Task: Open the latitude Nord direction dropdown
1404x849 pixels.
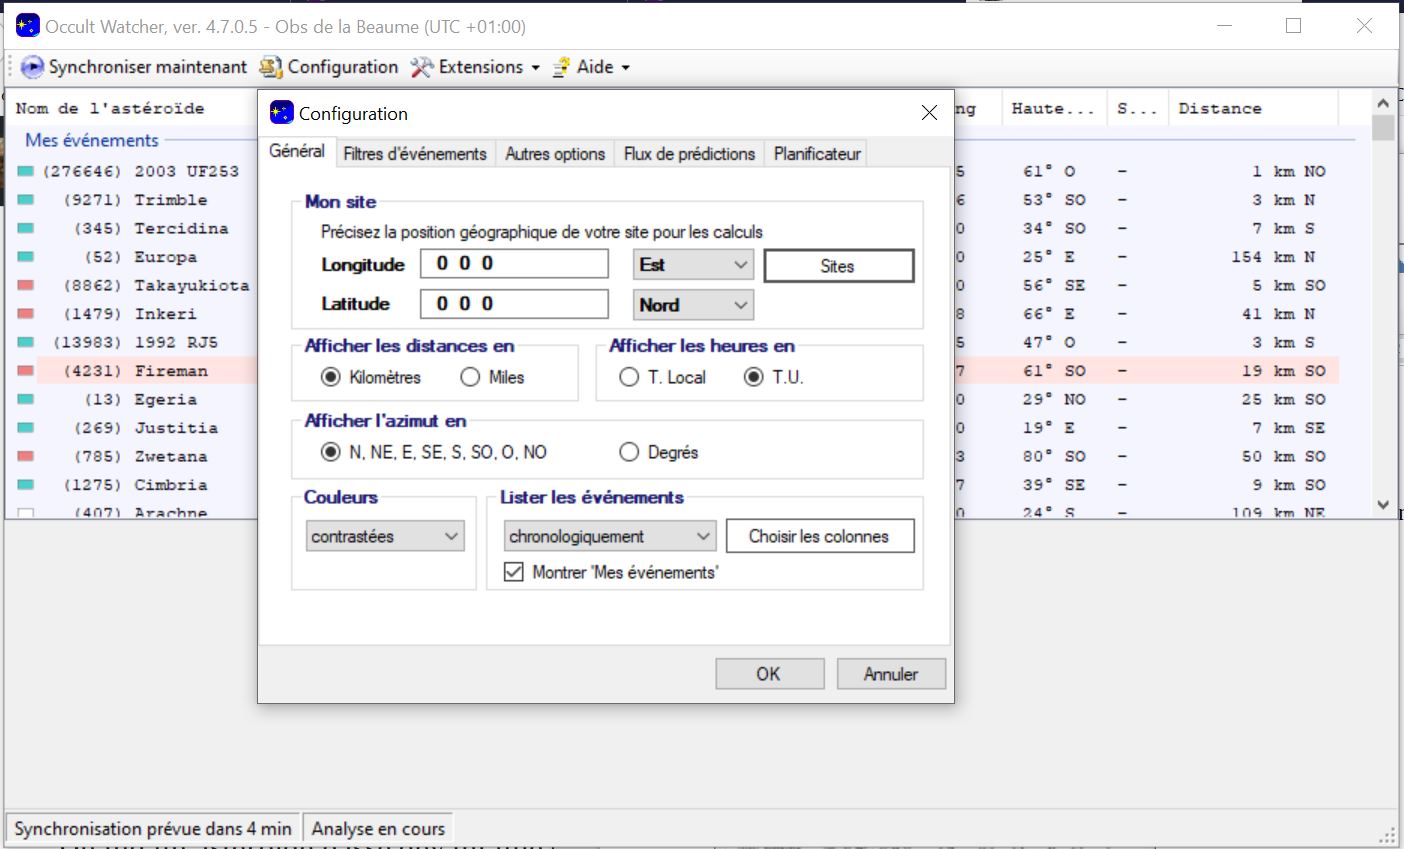Action: click(x=693, y=305)
